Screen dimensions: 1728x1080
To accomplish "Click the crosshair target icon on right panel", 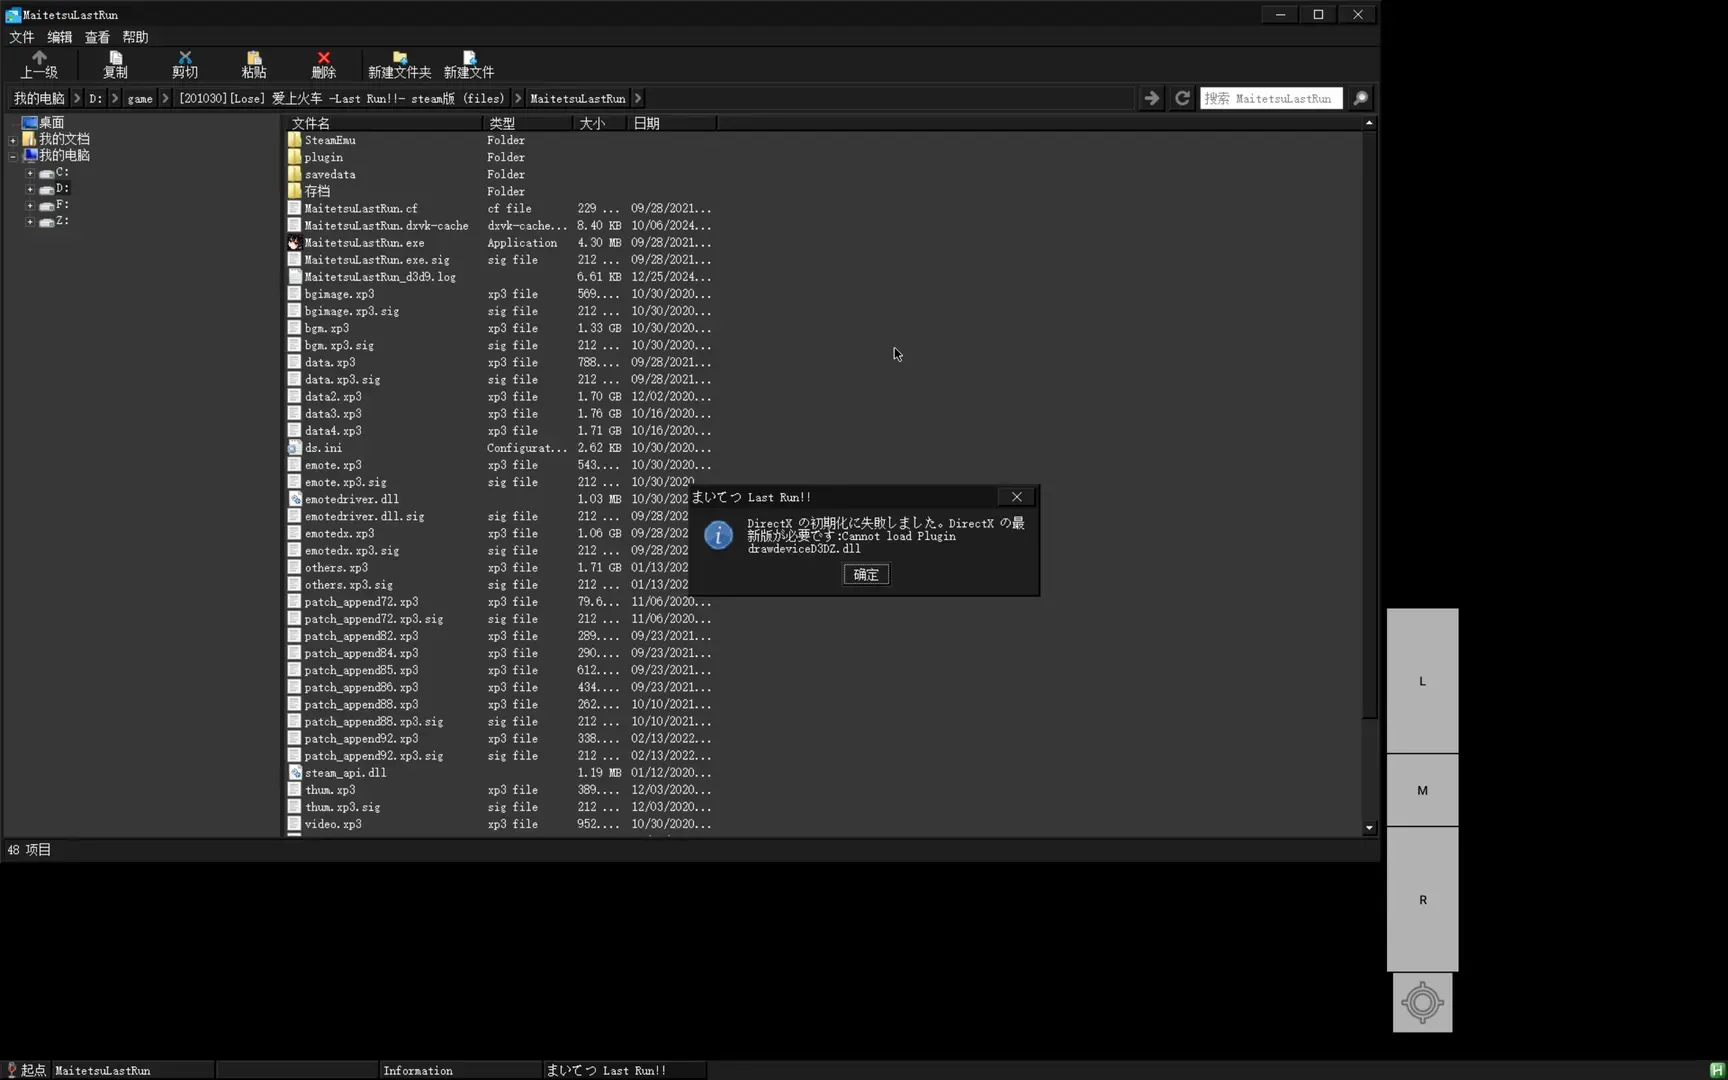I will 1422,1002.
